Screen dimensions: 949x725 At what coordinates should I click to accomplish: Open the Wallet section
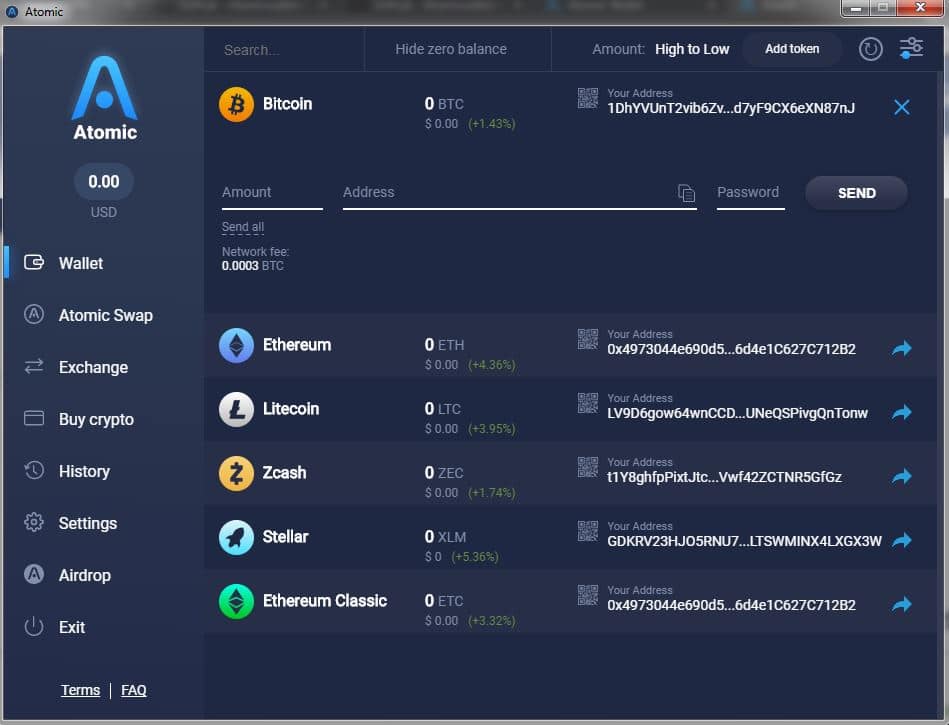(80, 263)
